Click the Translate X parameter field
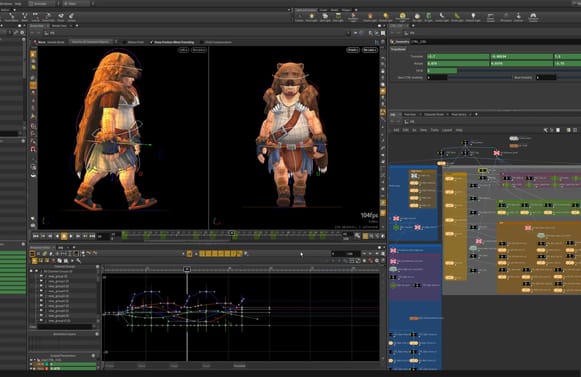 pos(458,56)
